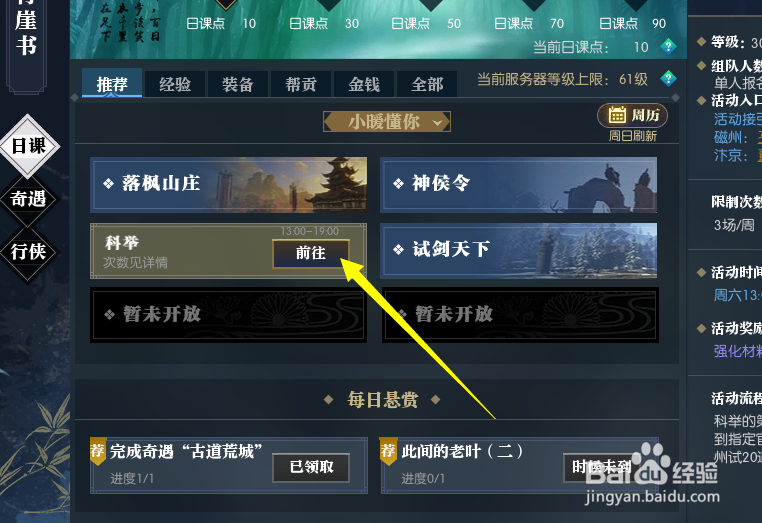Select the 日课 diamond sidebar icon
Viewport: 762px width, 523px height.
29,146
